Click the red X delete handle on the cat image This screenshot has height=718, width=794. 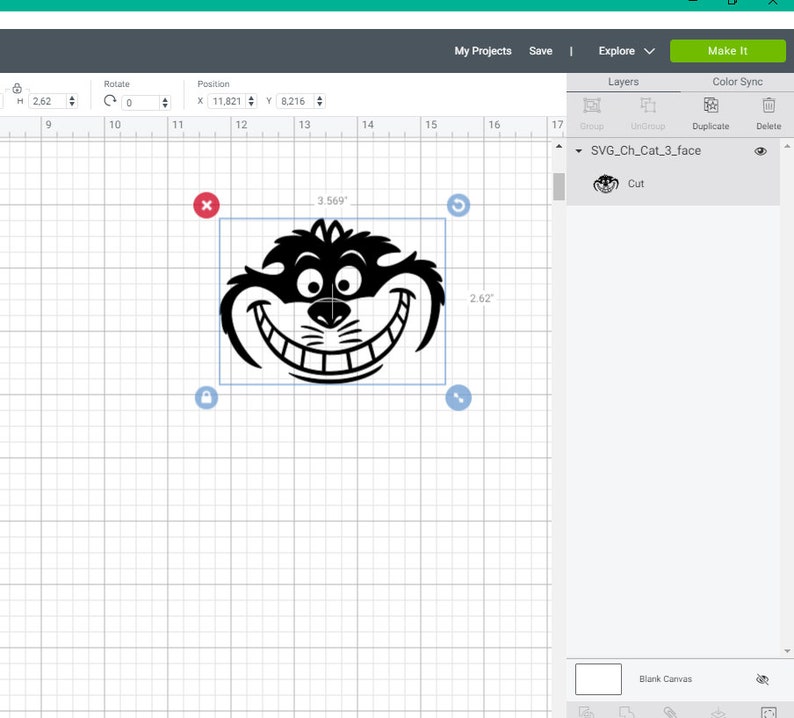point(206,206)
